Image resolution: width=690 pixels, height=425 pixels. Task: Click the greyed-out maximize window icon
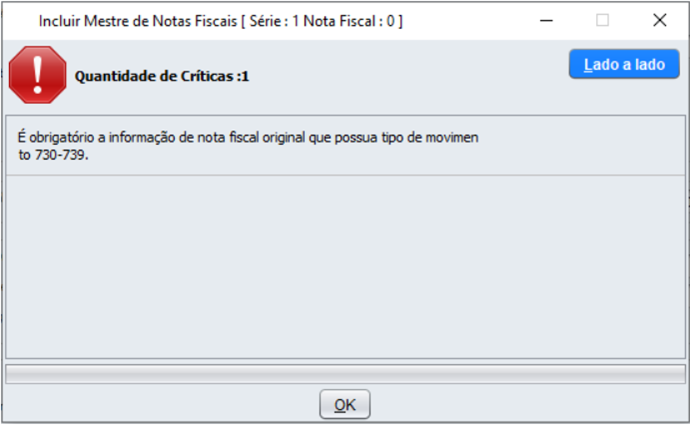point(602,20)
